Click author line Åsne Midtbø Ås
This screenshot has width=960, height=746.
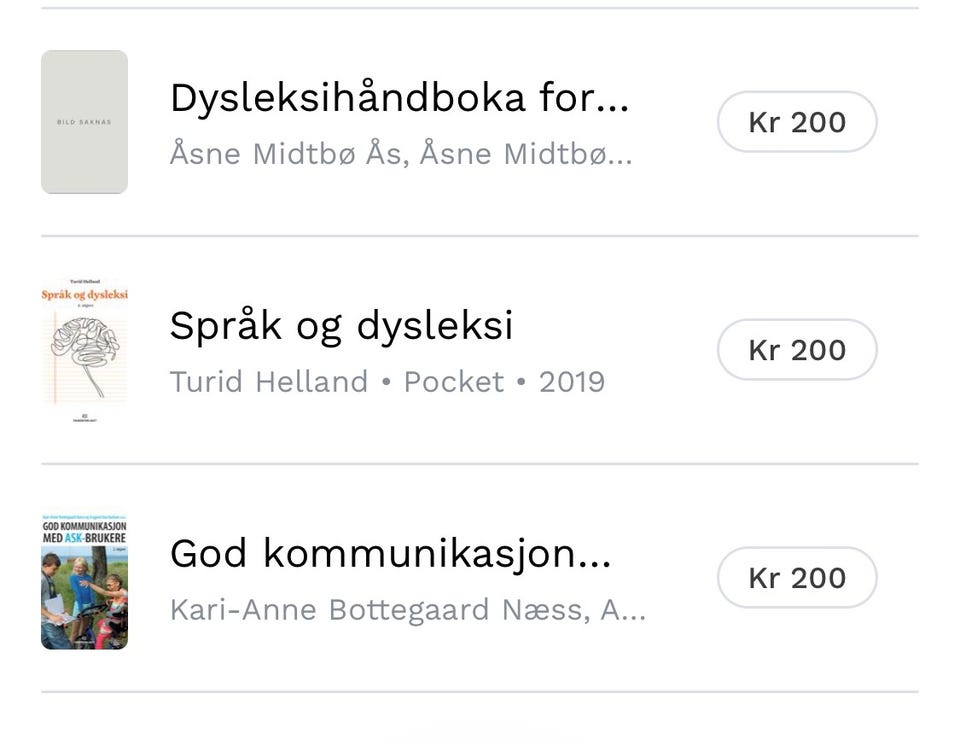pyautogui.click(x=289, y=155)
